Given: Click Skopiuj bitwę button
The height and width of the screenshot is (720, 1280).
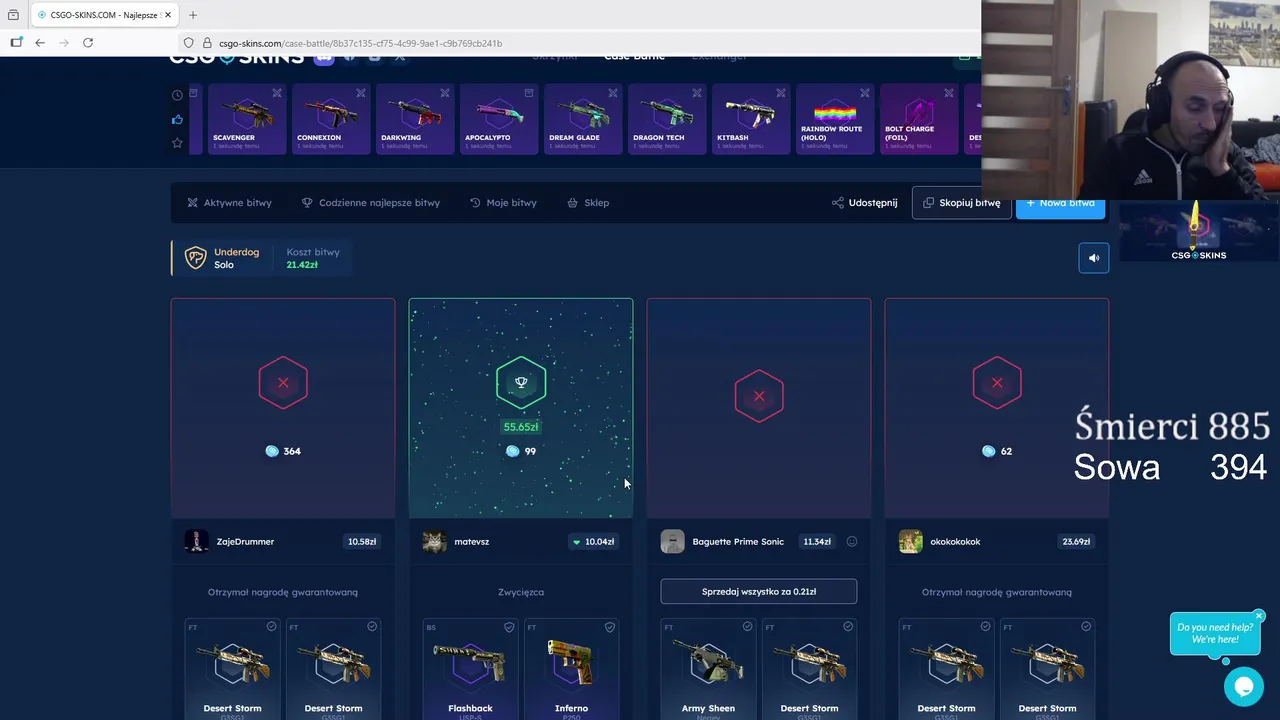Looking at the screenshot, I should click(x=961, y=203).
